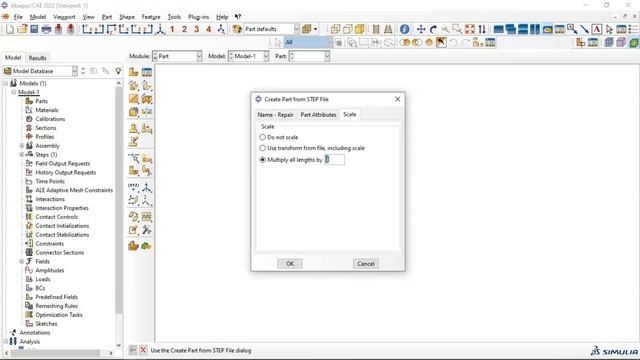
Task: Click the context help arrow icon
Action: tap(238, 17)
